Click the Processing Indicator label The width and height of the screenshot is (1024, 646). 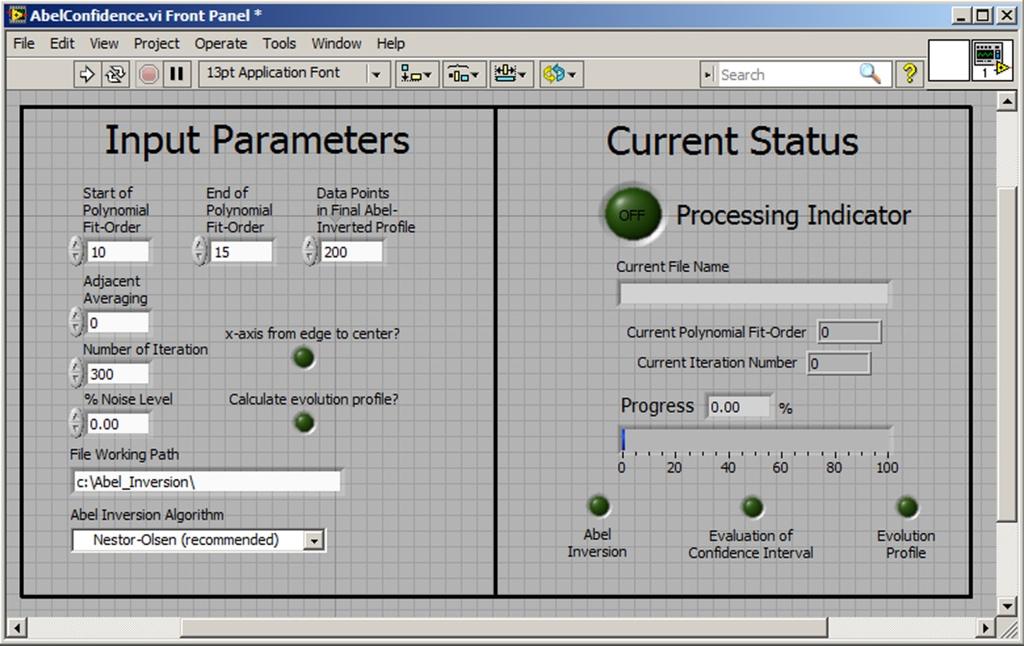pos(793,215)
